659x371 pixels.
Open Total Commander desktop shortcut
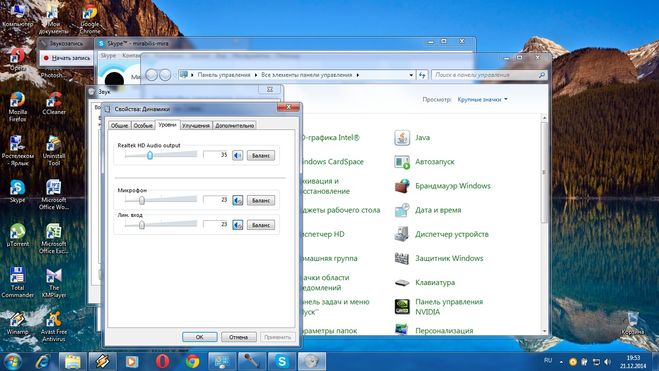click(x=17, y=282)
